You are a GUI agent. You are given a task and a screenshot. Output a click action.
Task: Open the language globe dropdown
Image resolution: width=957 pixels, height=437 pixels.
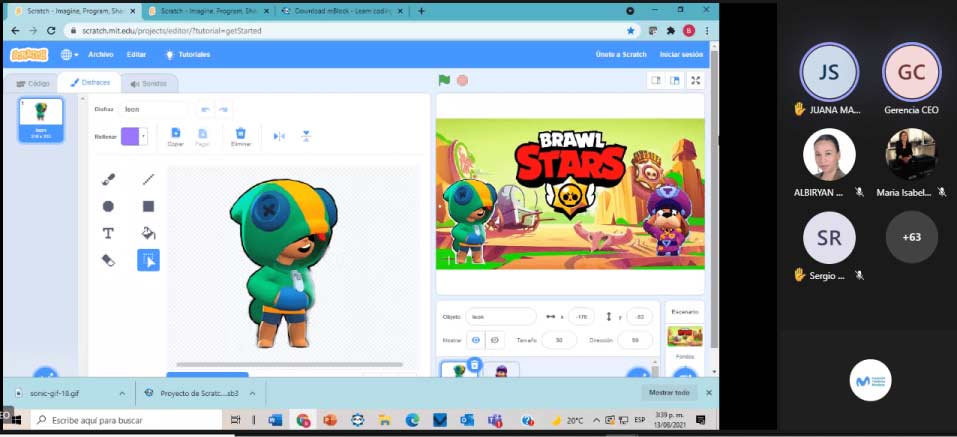pyautogui.click(x=69, y=55)
